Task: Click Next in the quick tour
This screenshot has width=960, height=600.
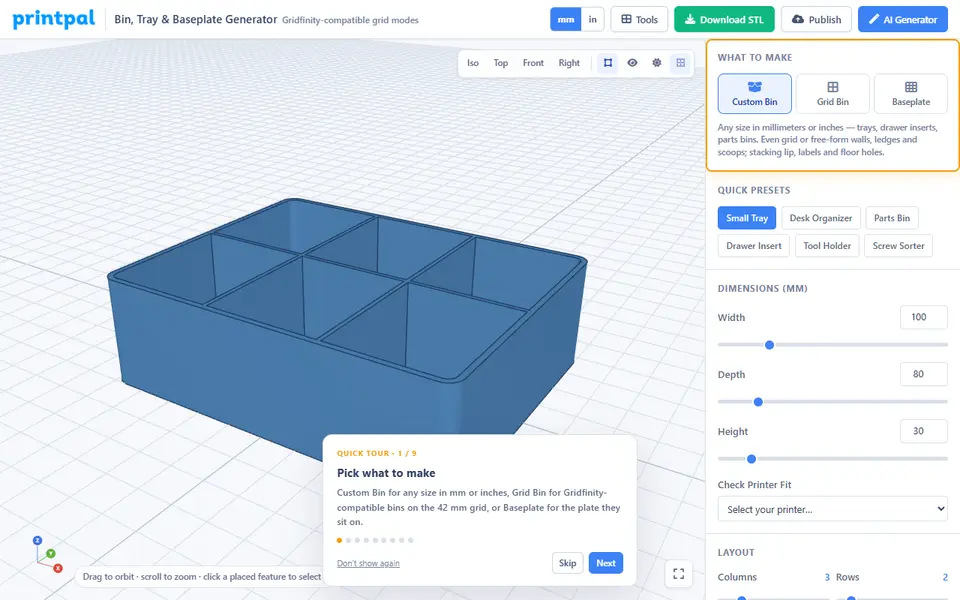Action: click(606, 563)
